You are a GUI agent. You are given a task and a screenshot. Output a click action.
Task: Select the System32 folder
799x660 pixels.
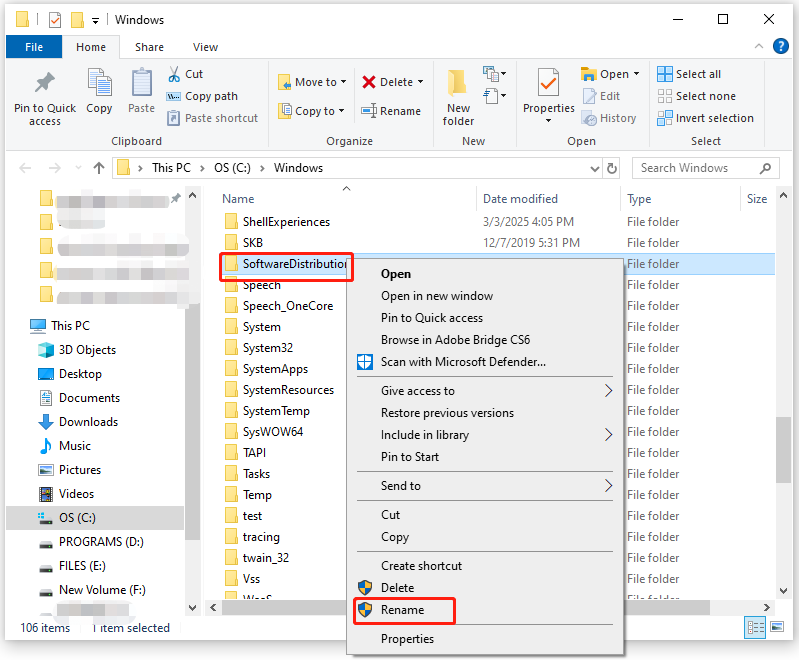pyautogui.click(x=268, y=348)
